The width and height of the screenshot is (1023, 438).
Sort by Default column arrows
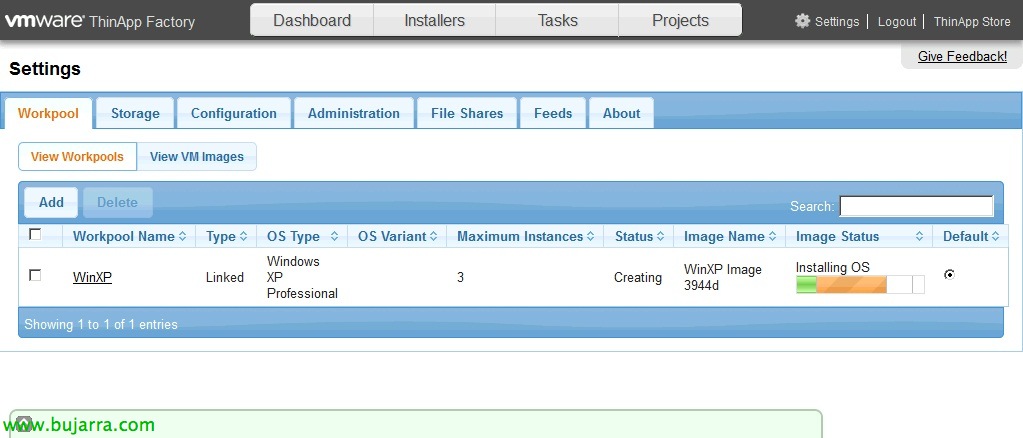tap(996, 236)
